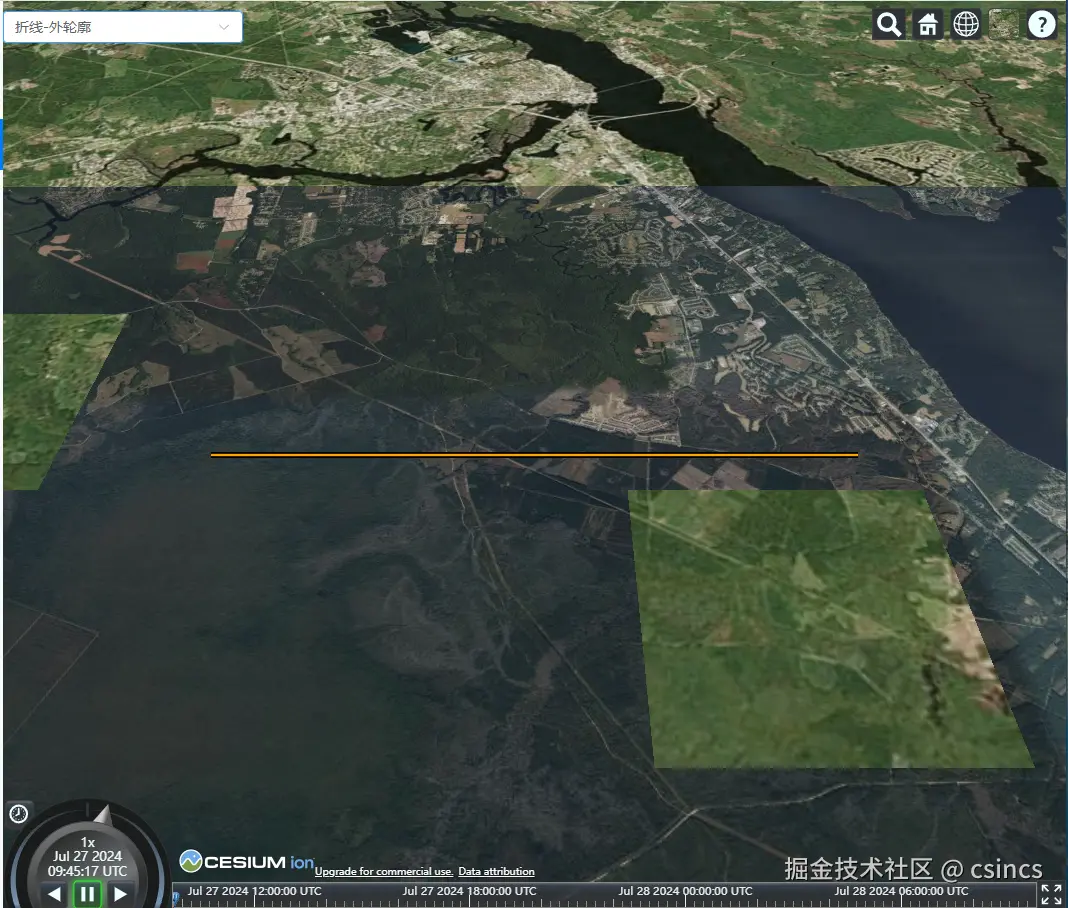This screenshot has width=1068, height=908.
Task: Open the Upgrade for commercial use link
Action: coord(383,871)
